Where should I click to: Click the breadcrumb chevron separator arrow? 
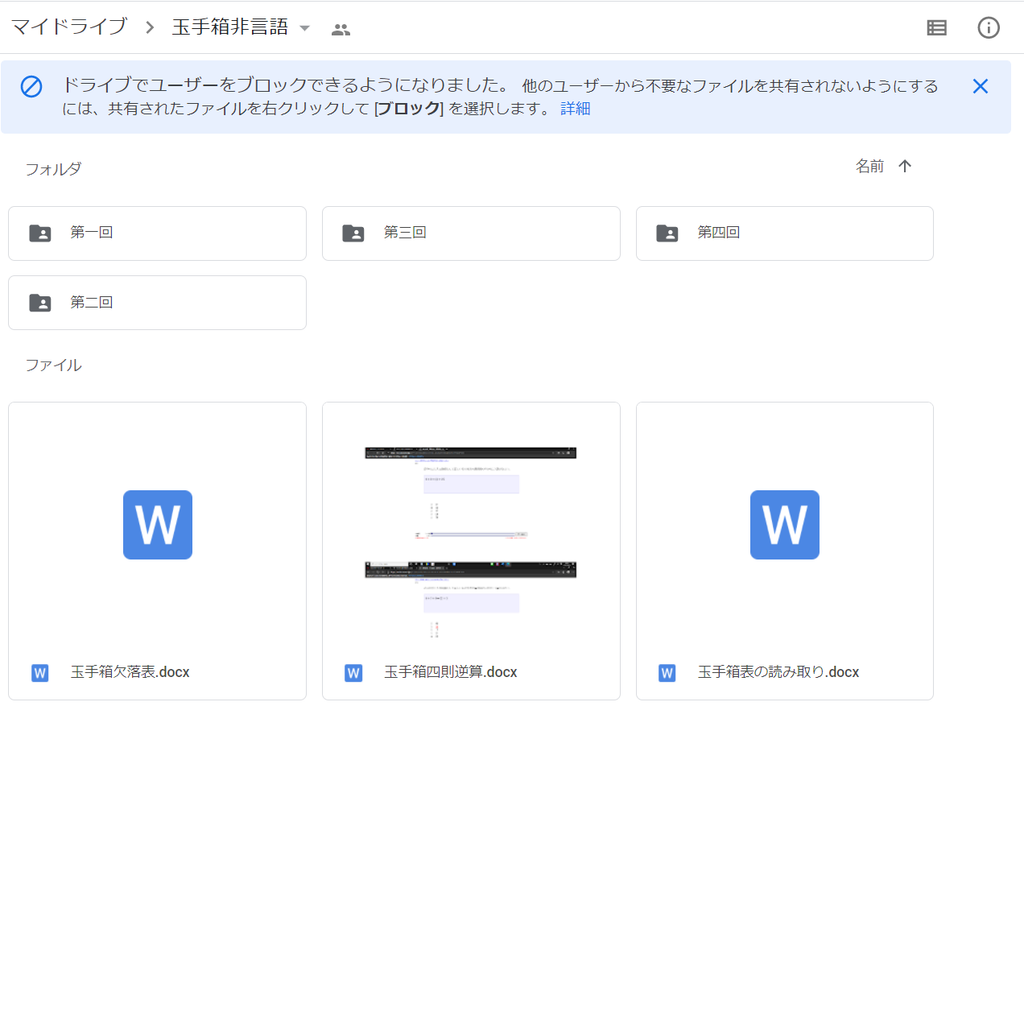tap(150, 27)
